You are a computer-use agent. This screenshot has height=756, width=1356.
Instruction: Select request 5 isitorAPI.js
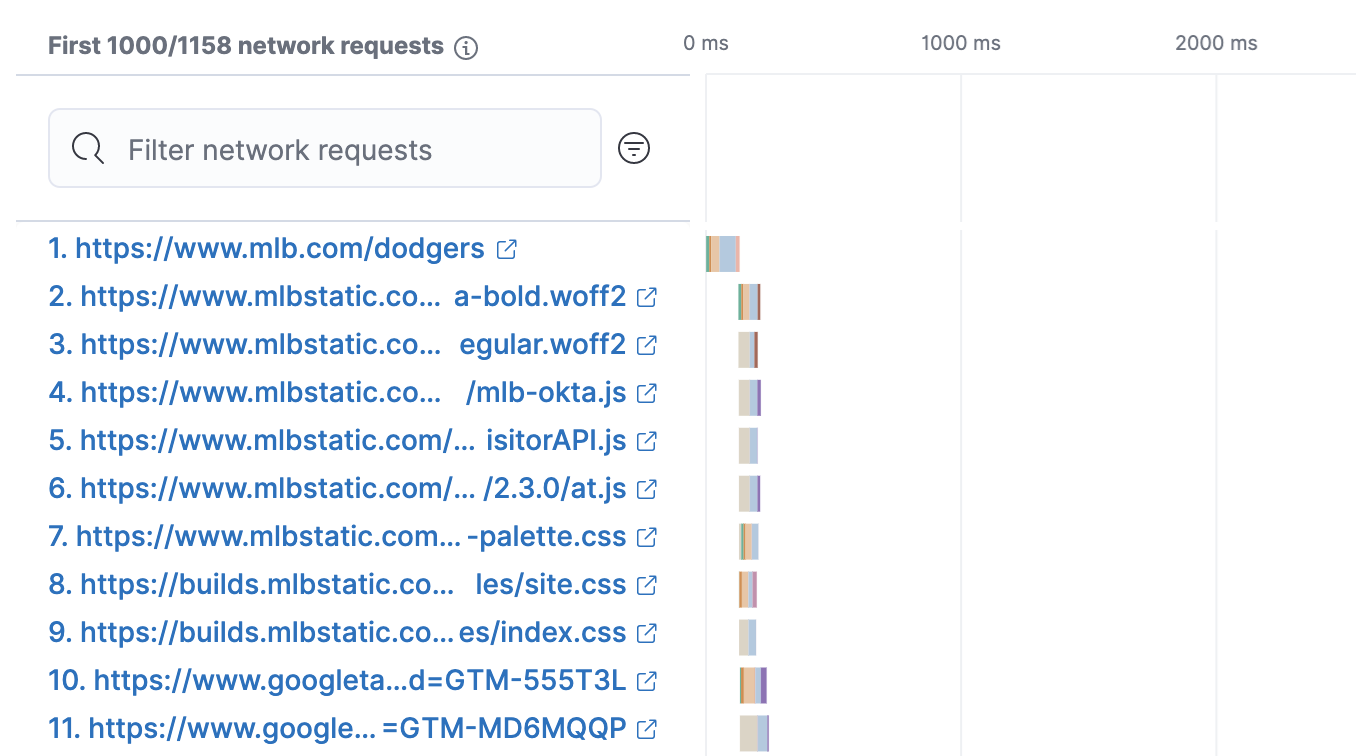337,441
